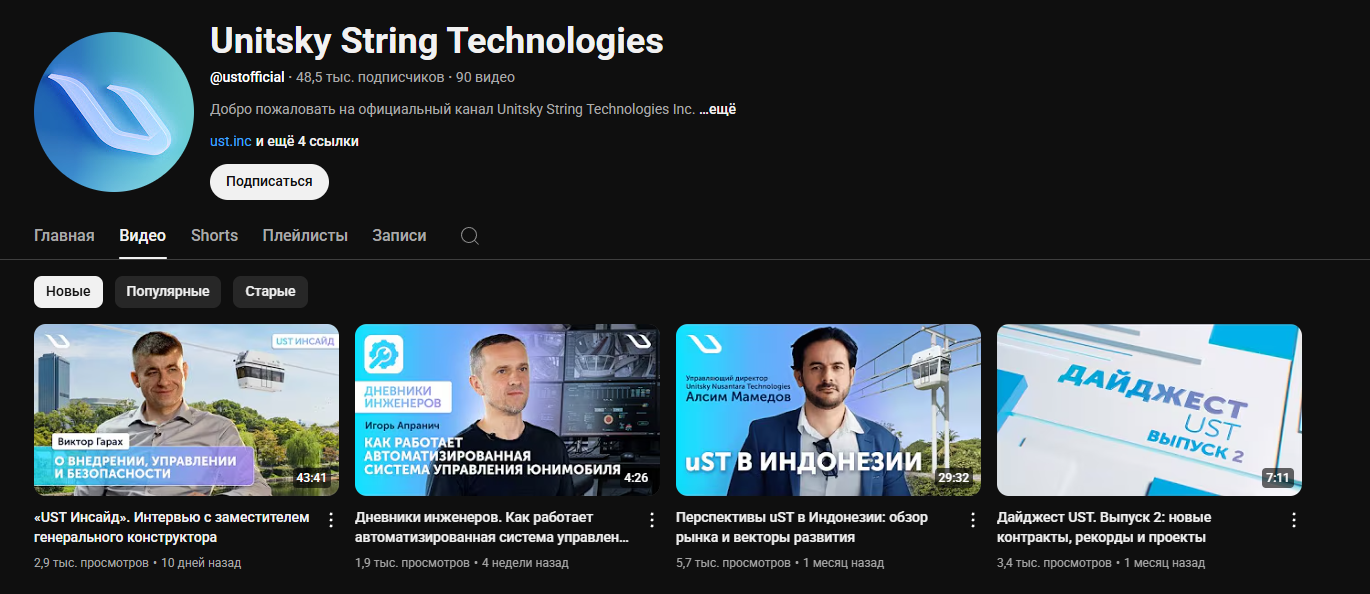Open the ust.inc link
Screen dimensions: 1370x594
(231, 141)
